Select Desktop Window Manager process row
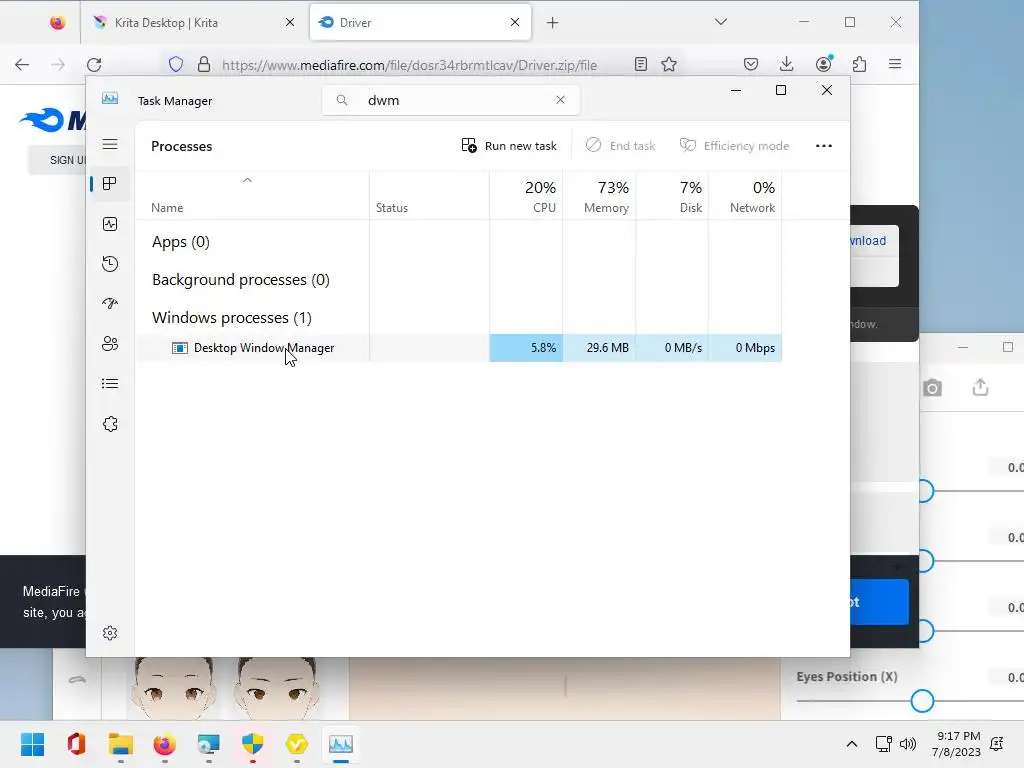Screen dimensions: 1024x768 pyautogui.click(x=458, y=348)
